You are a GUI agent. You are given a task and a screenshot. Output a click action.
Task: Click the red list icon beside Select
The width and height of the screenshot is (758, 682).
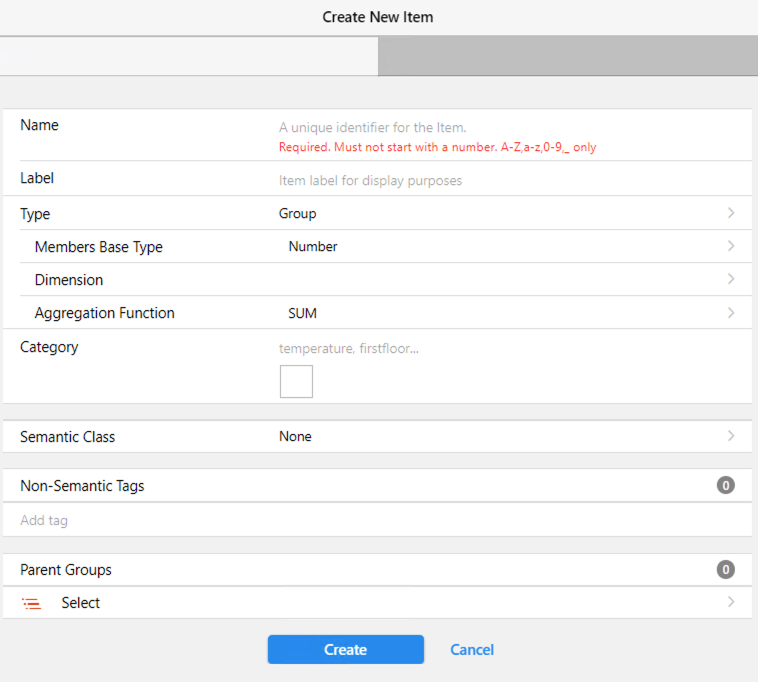[32, 603]
